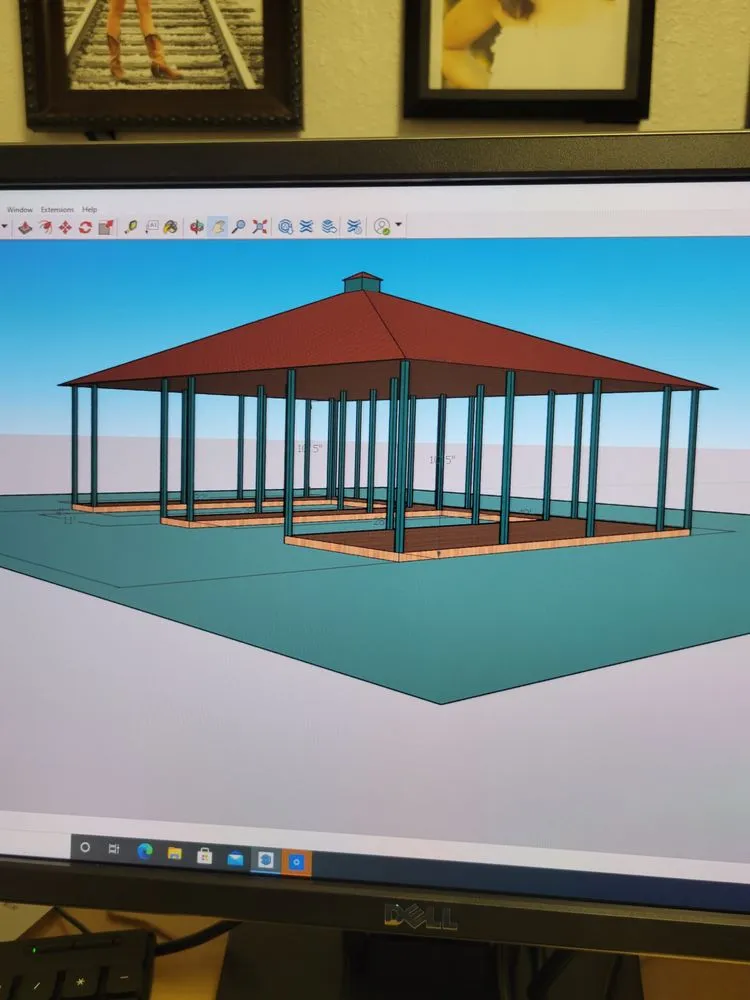Select the Pan hand tool
750x1000 pixels.
coord(217,227)
